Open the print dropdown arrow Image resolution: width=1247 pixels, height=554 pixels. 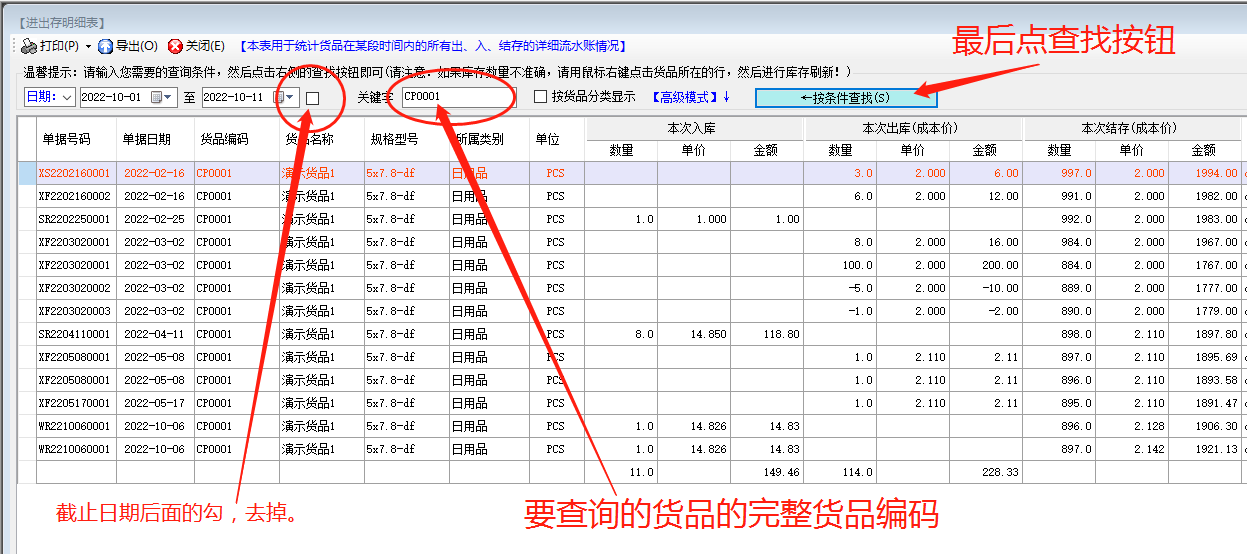(x=88, y=46)
